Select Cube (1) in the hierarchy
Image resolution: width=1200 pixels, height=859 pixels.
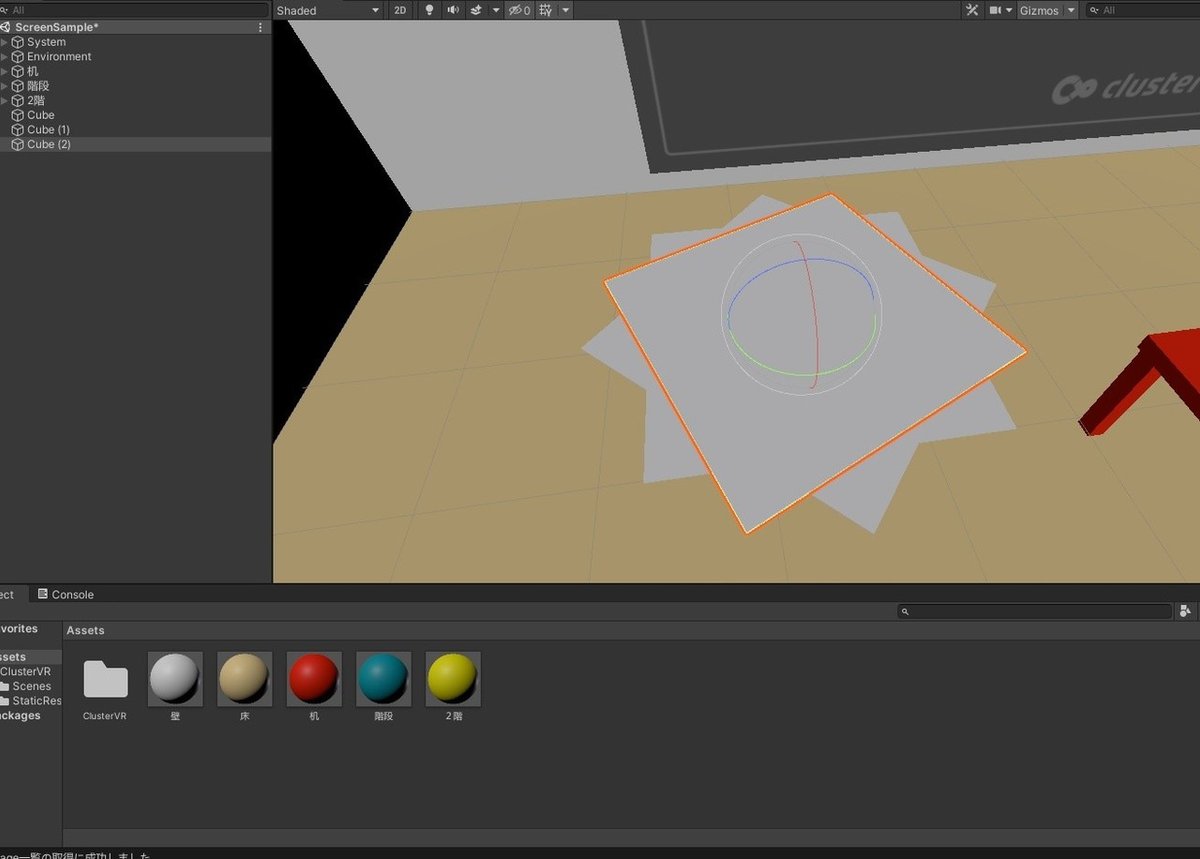click(x=48, y=130)
